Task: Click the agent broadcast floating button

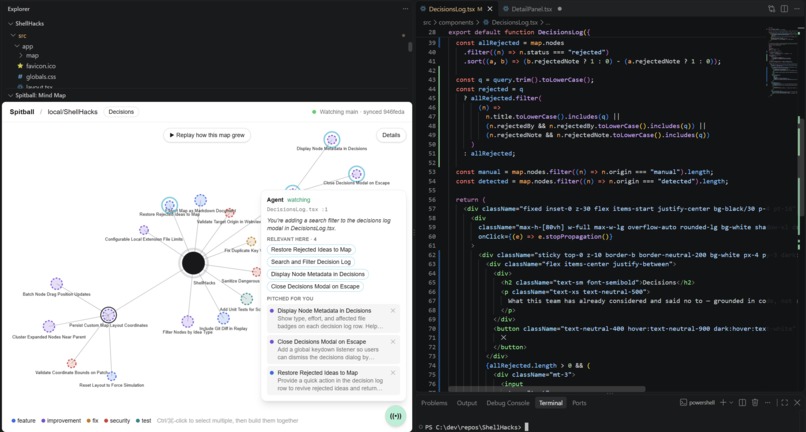Action: (x=395, y=416)
